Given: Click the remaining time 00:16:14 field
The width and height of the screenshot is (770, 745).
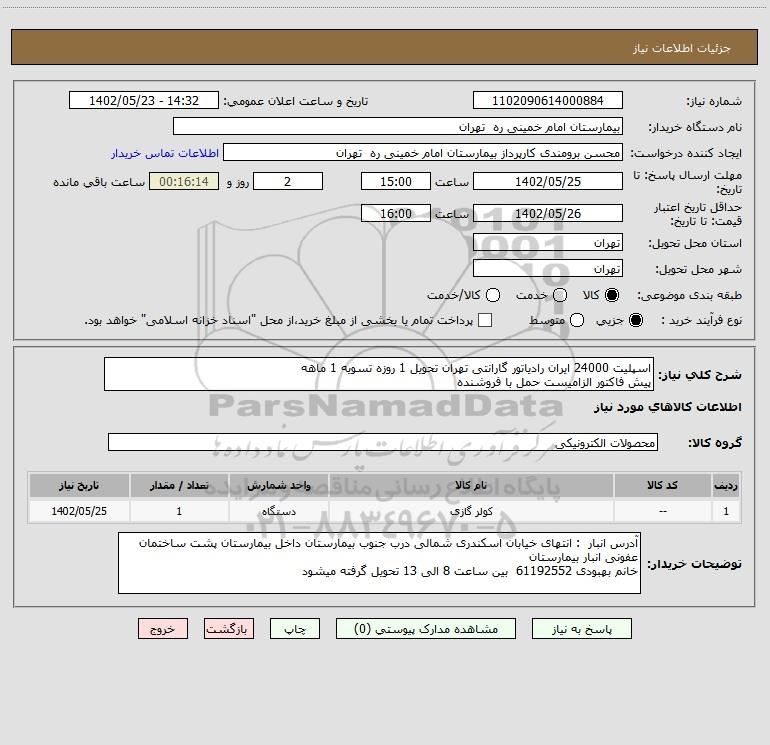Looking at the screenshot, I should (184, 181).
